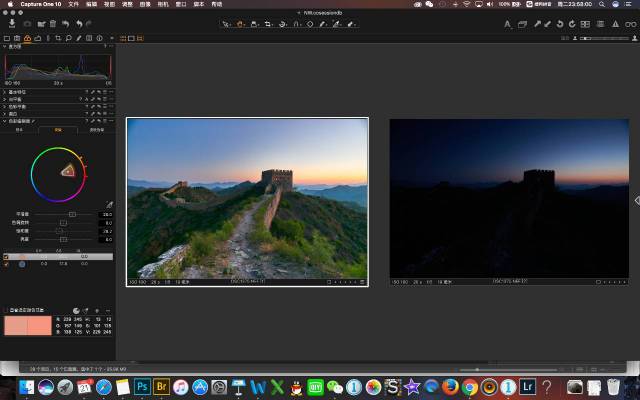Click the color picker eyedropper icon

pos(109,203)
